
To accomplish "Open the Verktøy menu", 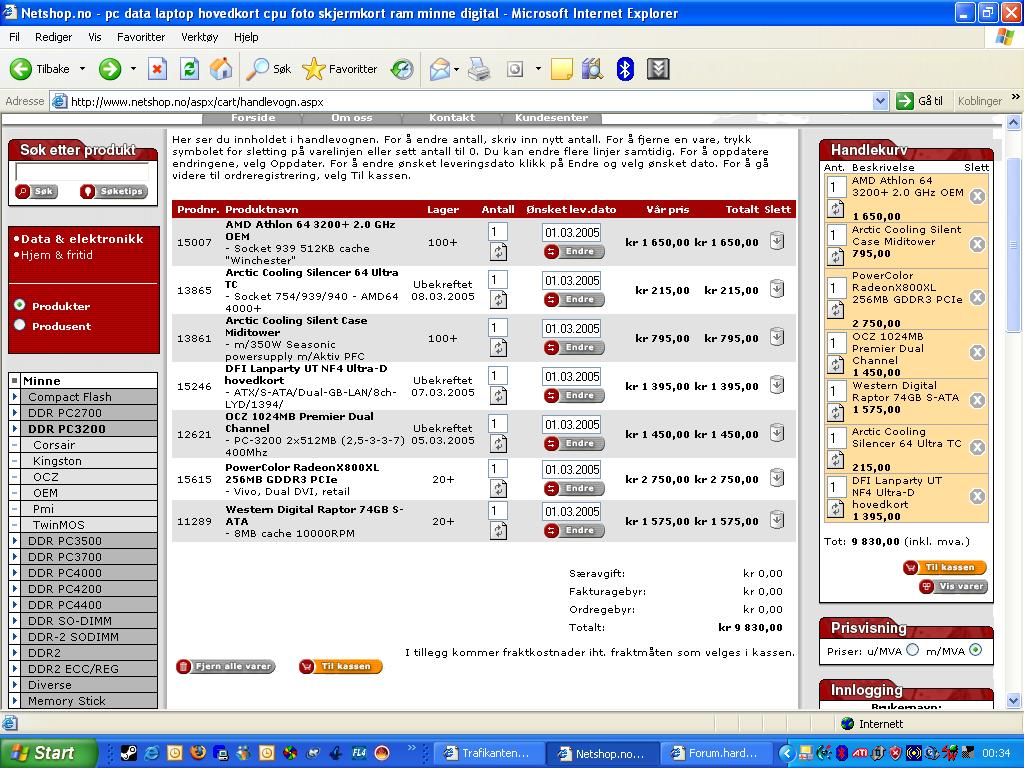I will (200, 37).
